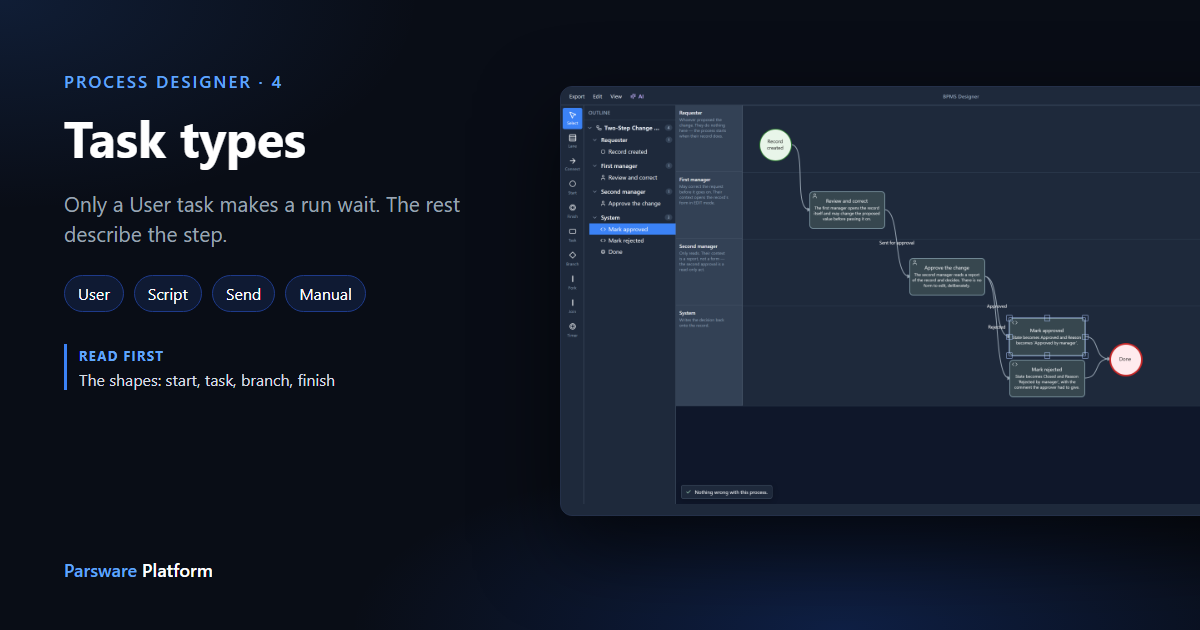Click the Record created start node
Viewport: 1200px width, 630px height.
(775, 144)
